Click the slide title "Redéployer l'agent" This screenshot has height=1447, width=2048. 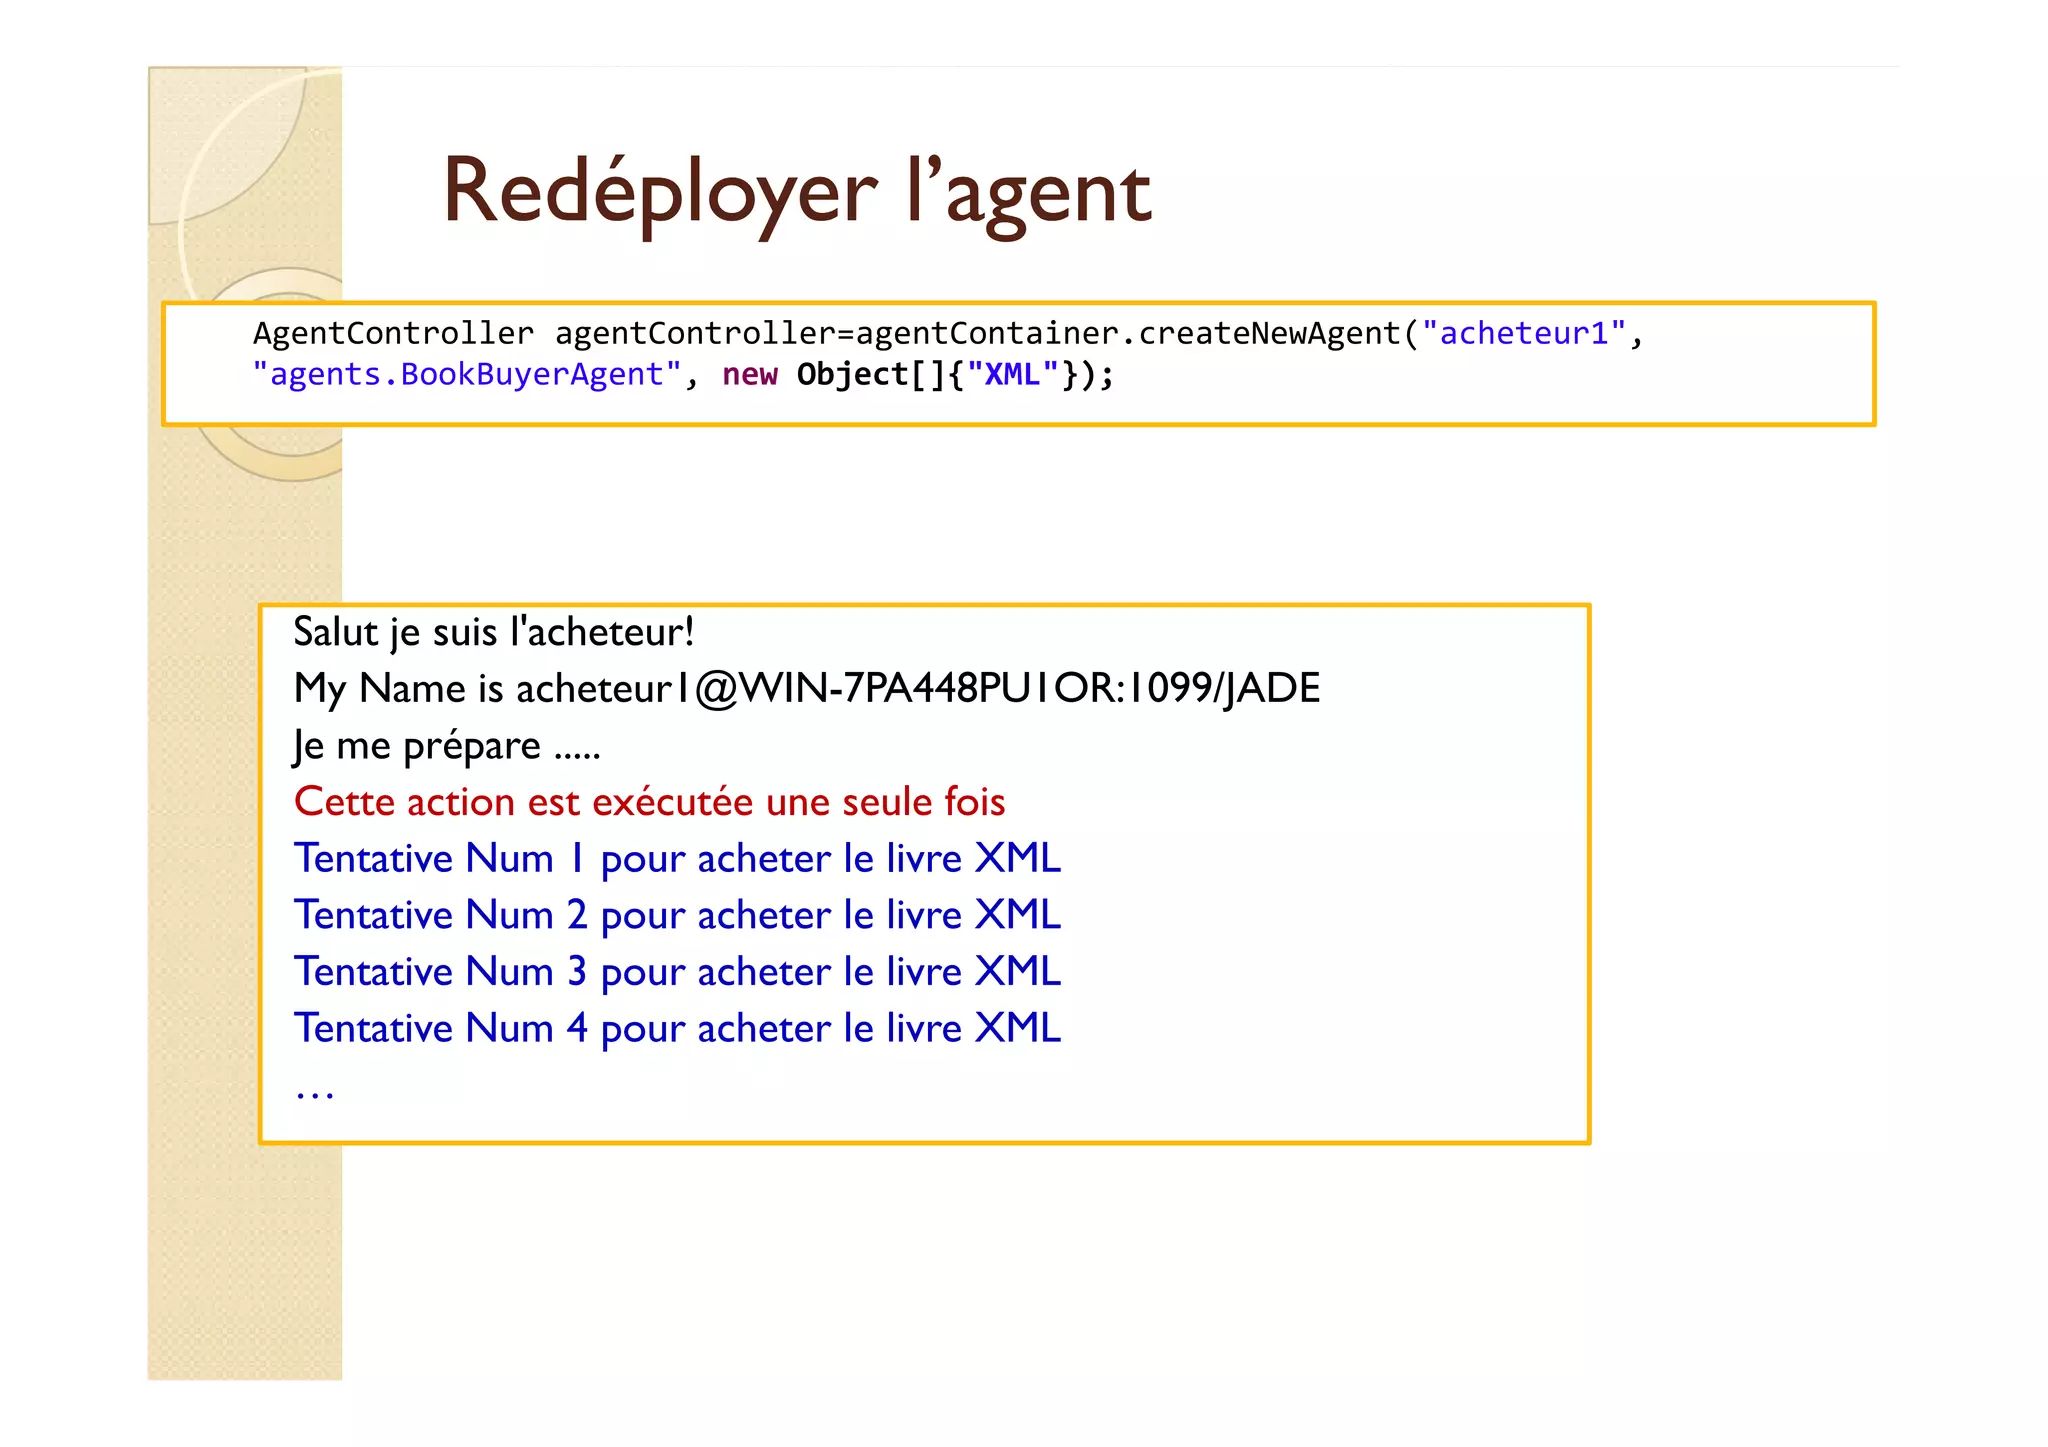pyautogui.click(x=797, y=194)
